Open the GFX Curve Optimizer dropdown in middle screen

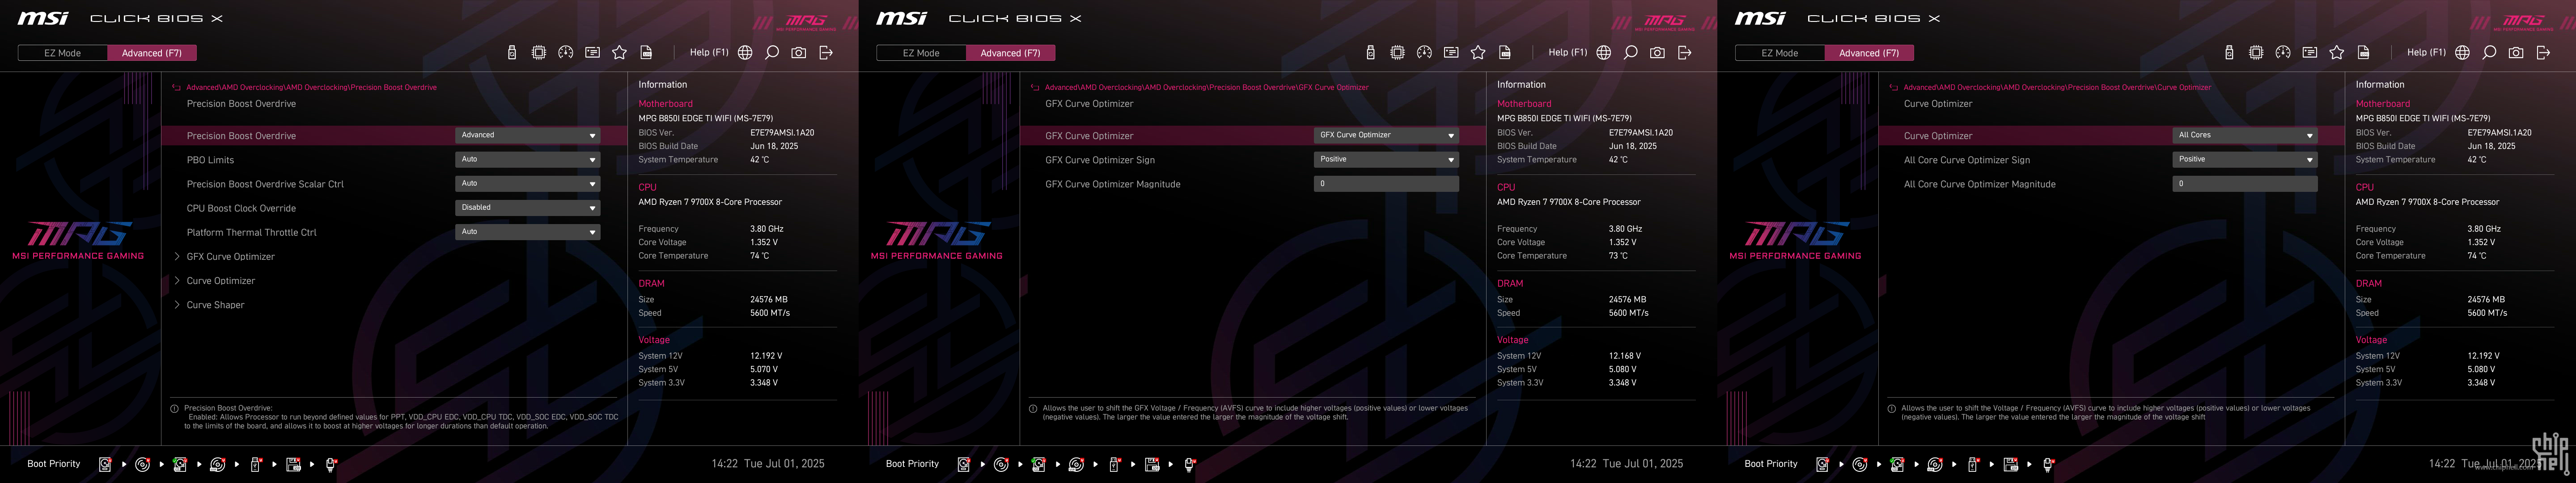(1386, 135)
